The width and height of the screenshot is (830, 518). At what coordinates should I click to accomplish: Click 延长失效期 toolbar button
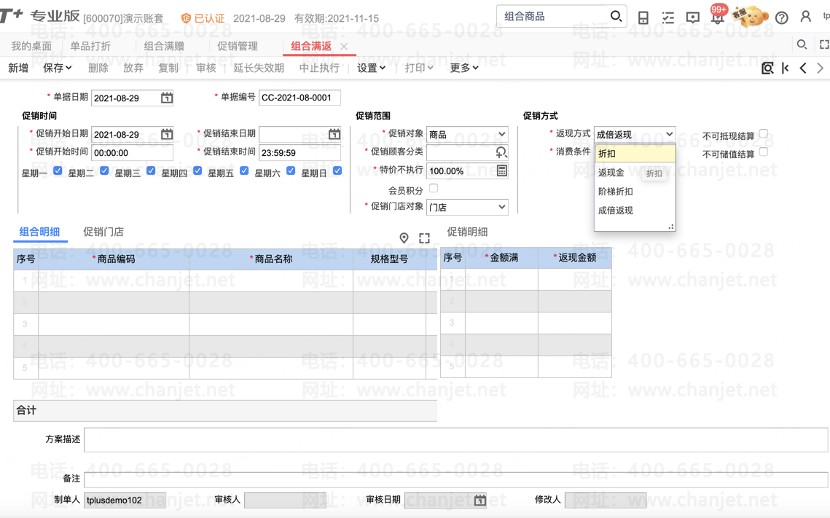(x=259, y=68)
